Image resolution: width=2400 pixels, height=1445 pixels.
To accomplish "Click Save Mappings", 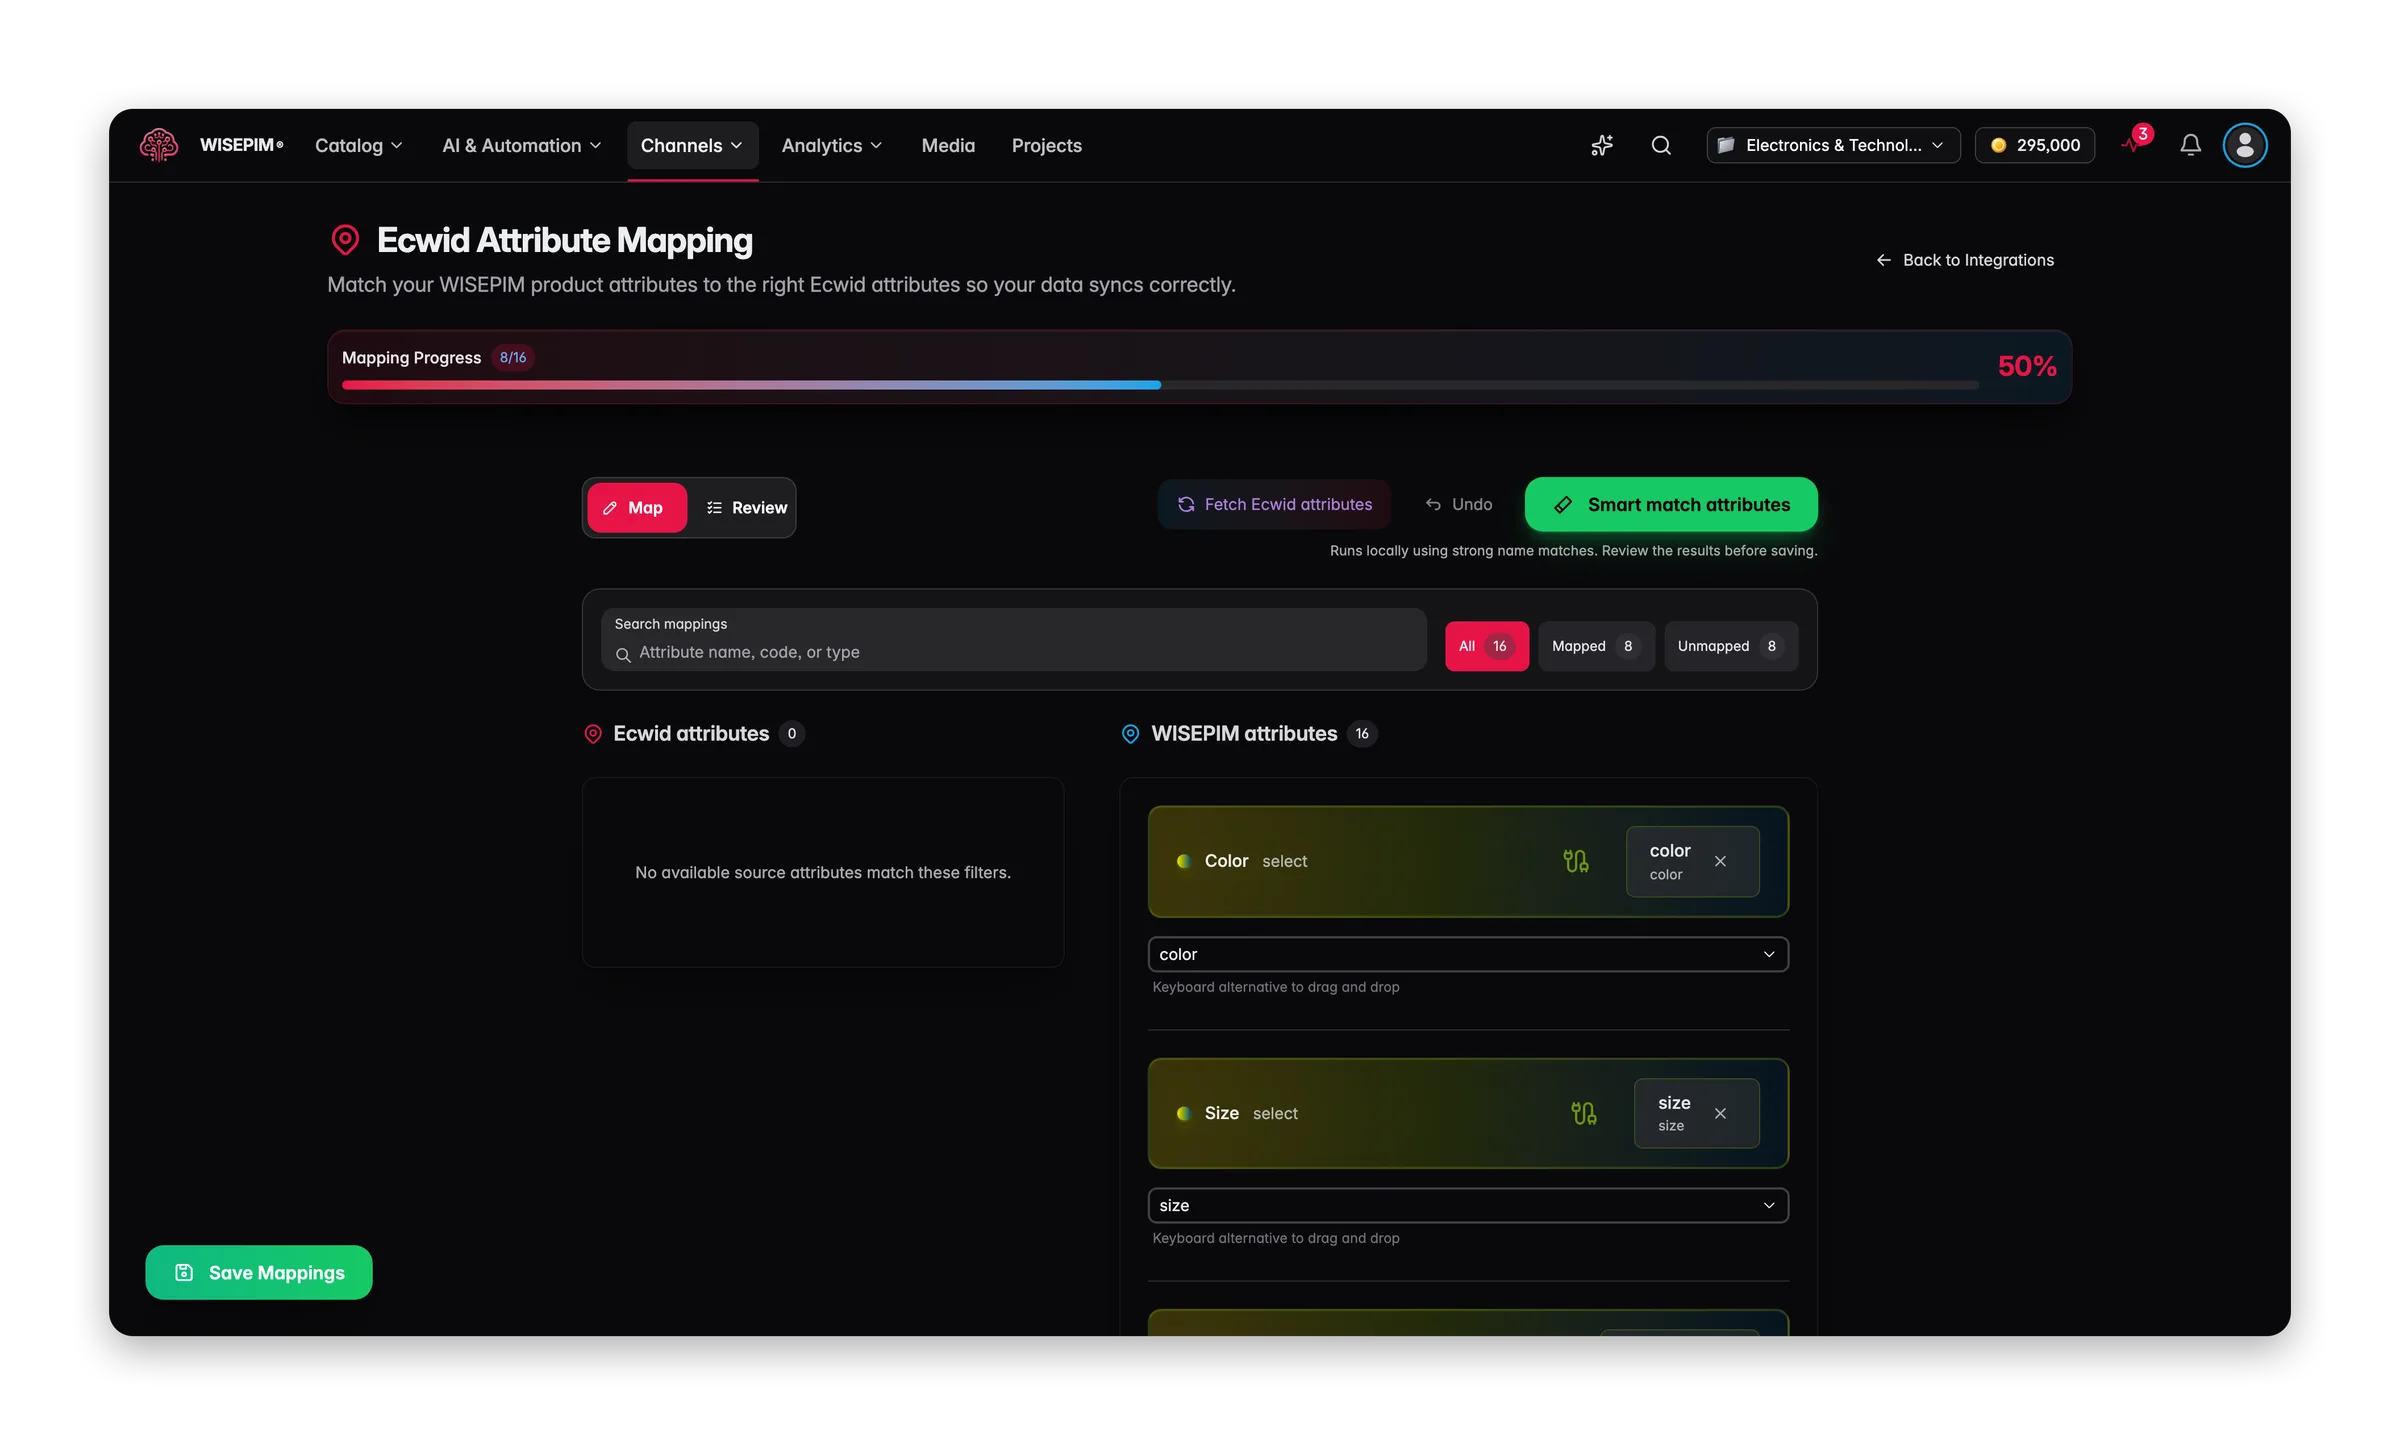I will [259, 1272].
